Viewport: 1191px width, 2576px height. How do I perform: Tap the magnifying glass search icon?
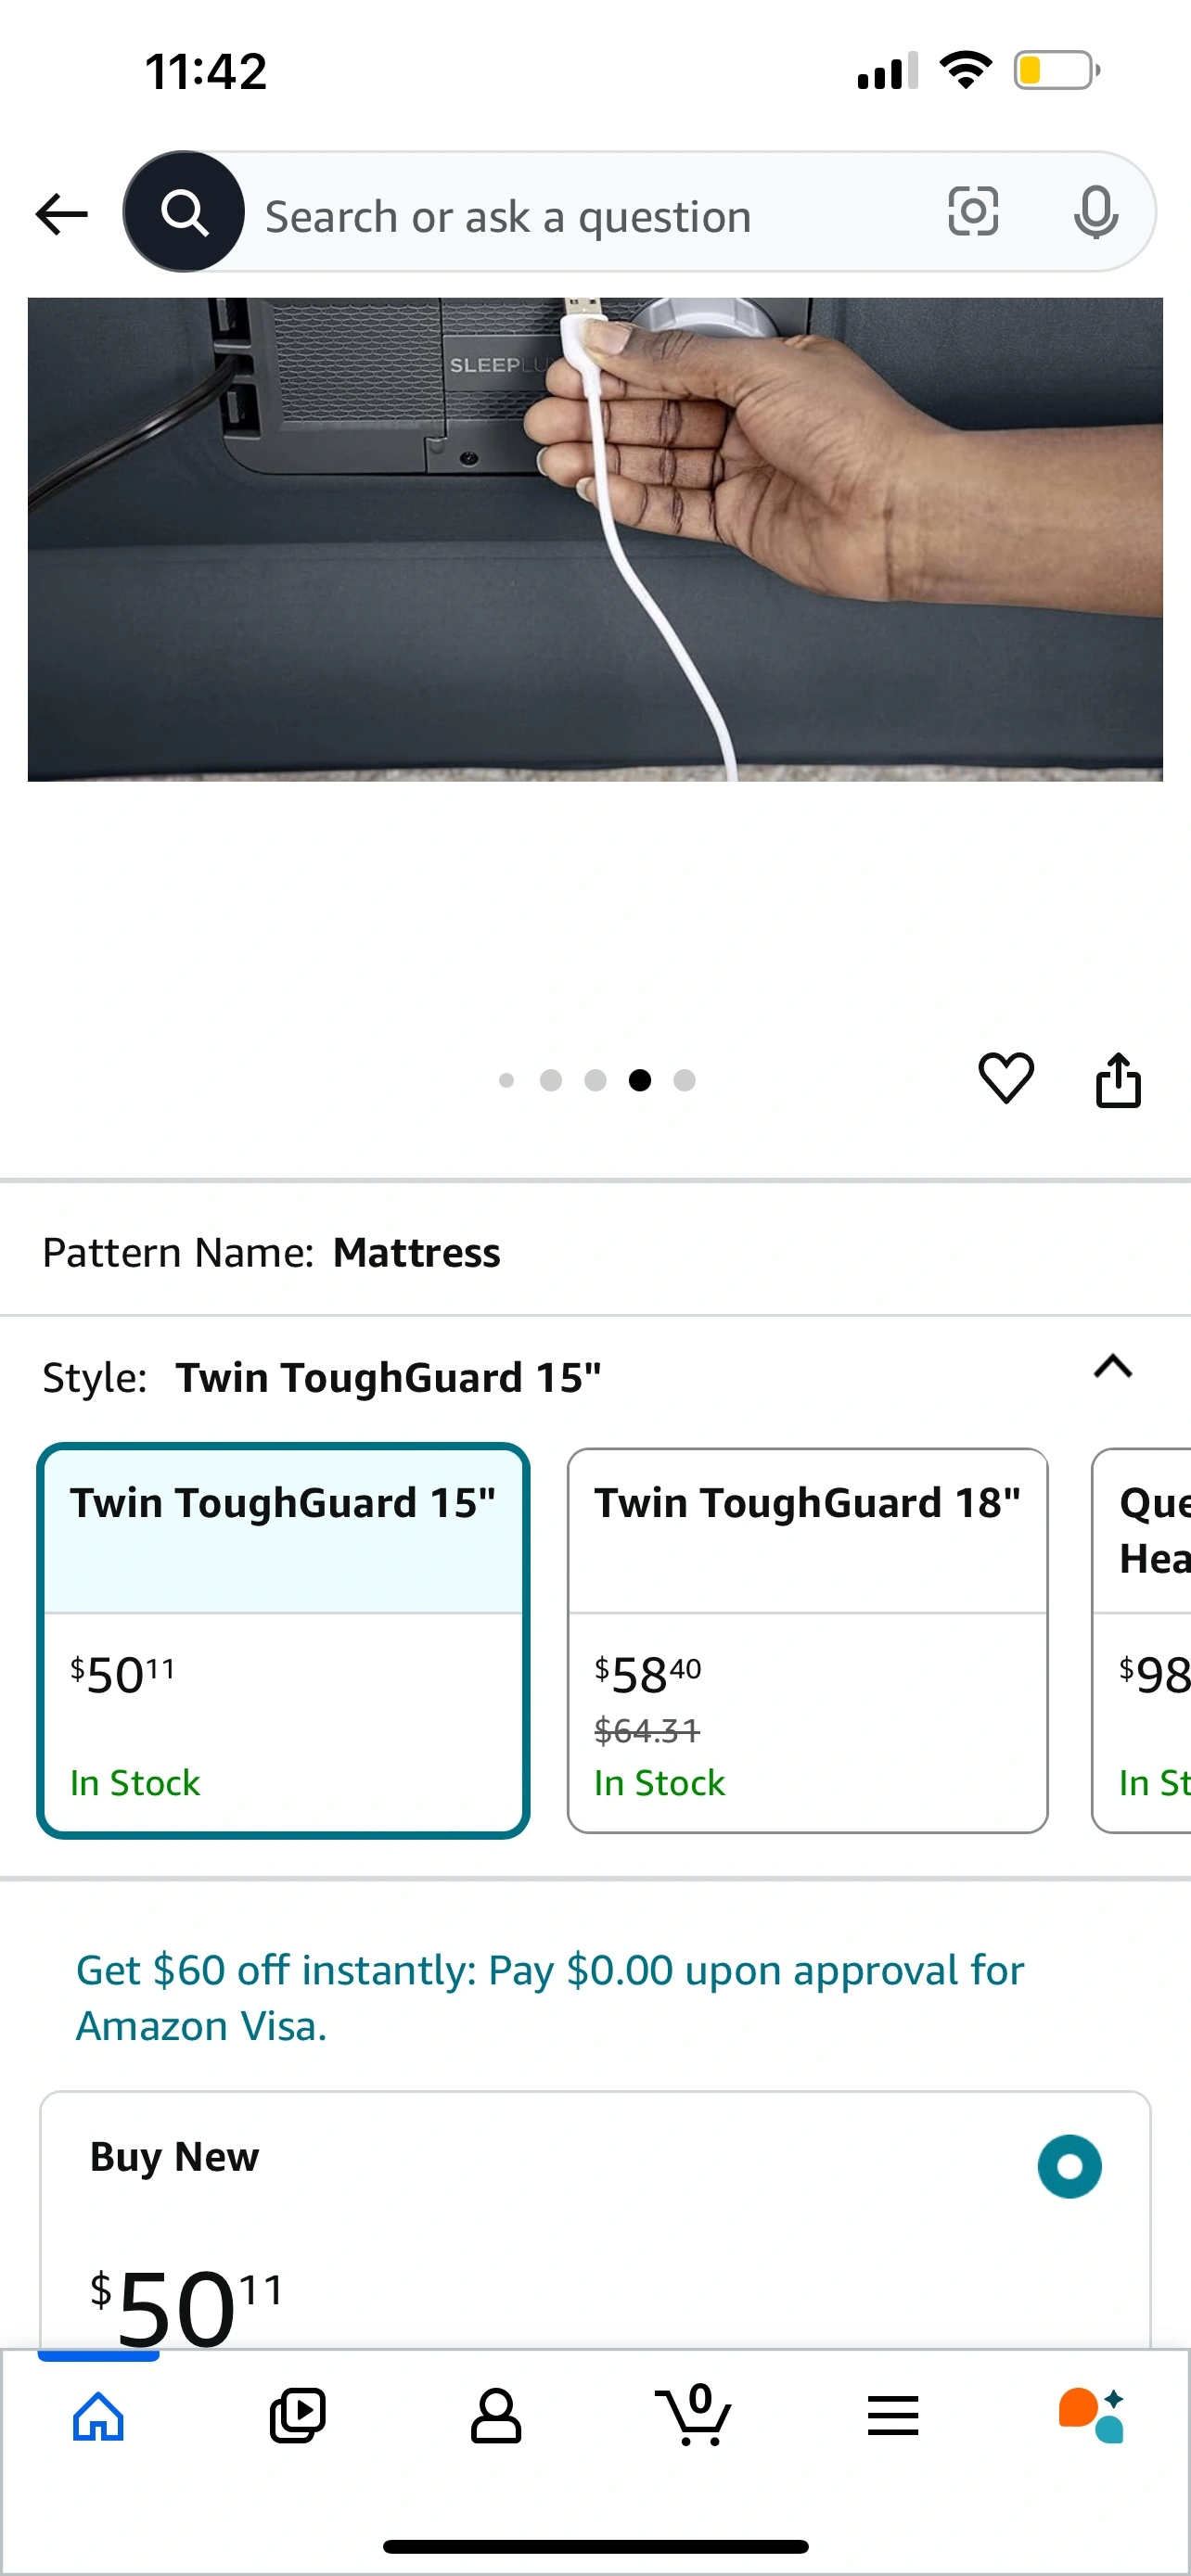pos(185,213)
